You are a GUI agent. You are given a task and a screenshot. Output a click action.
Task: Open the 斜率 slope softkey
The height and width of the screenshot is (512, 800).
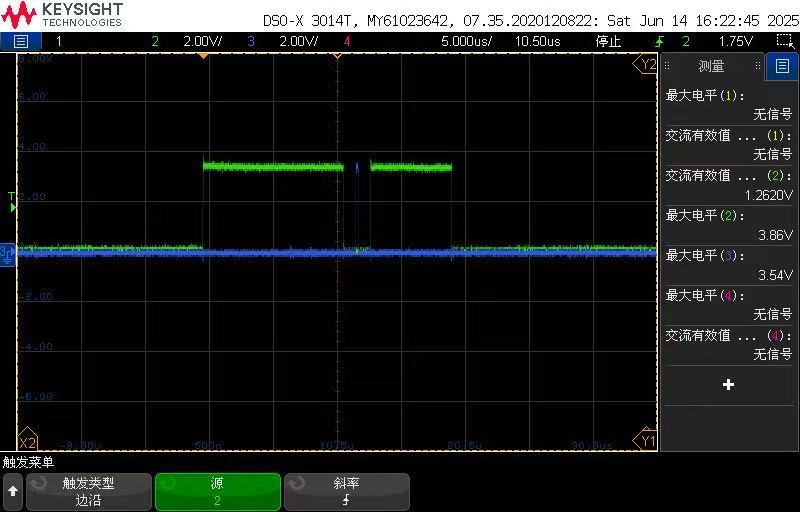click(347, 492)
